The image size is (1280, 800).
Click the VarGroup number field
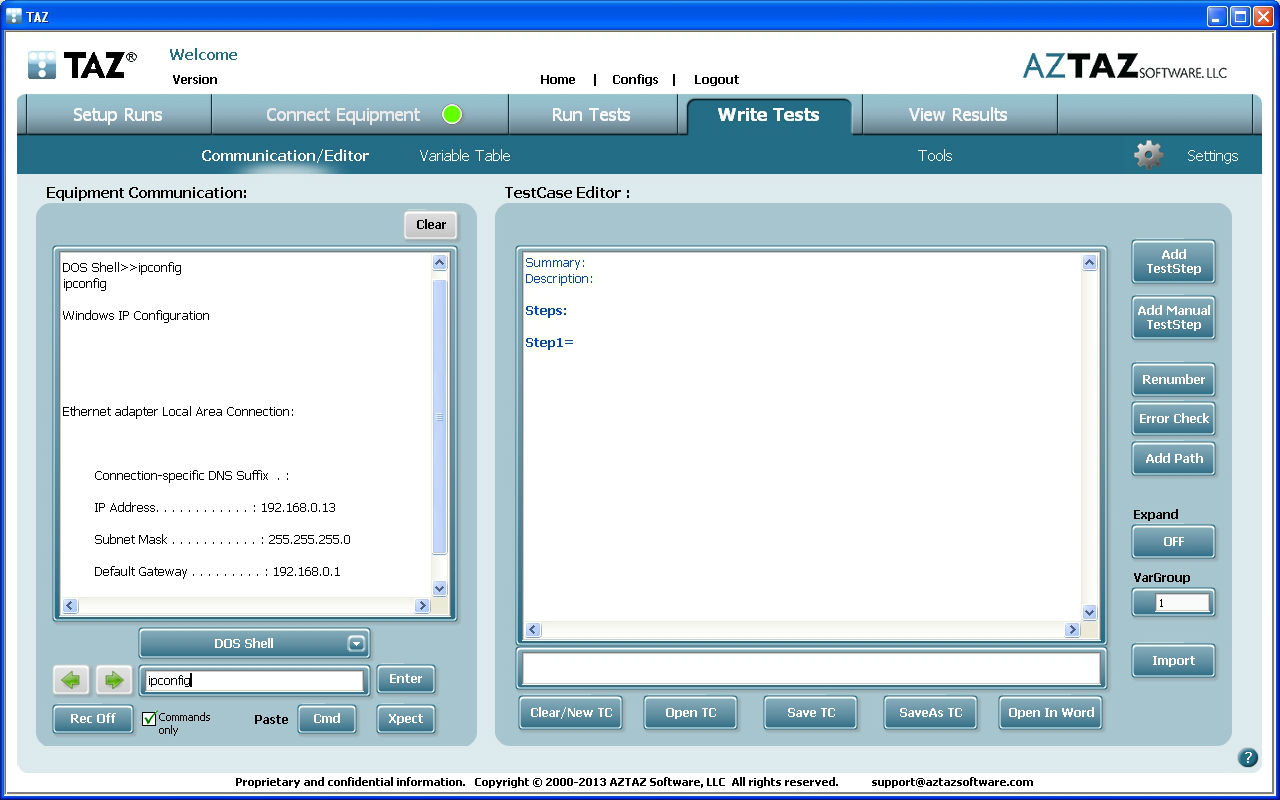pyautogui.click(x=1182, y=603)
